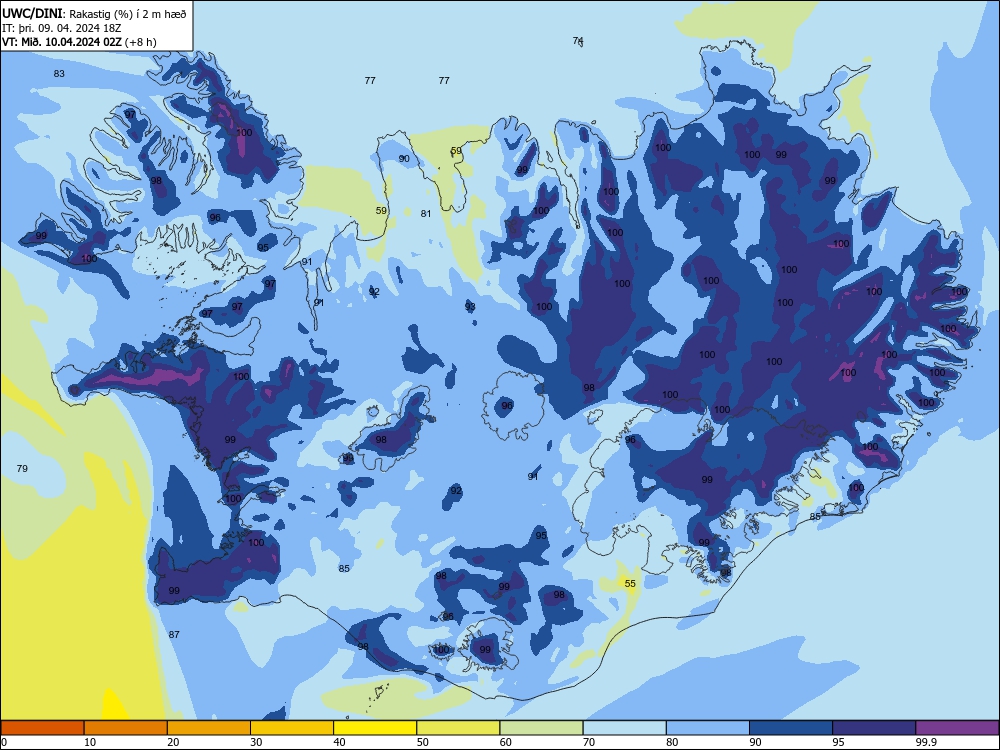1000x750 pixels.
Task: Click the pale blue 70–80 legend band
Action: point(624,728)
